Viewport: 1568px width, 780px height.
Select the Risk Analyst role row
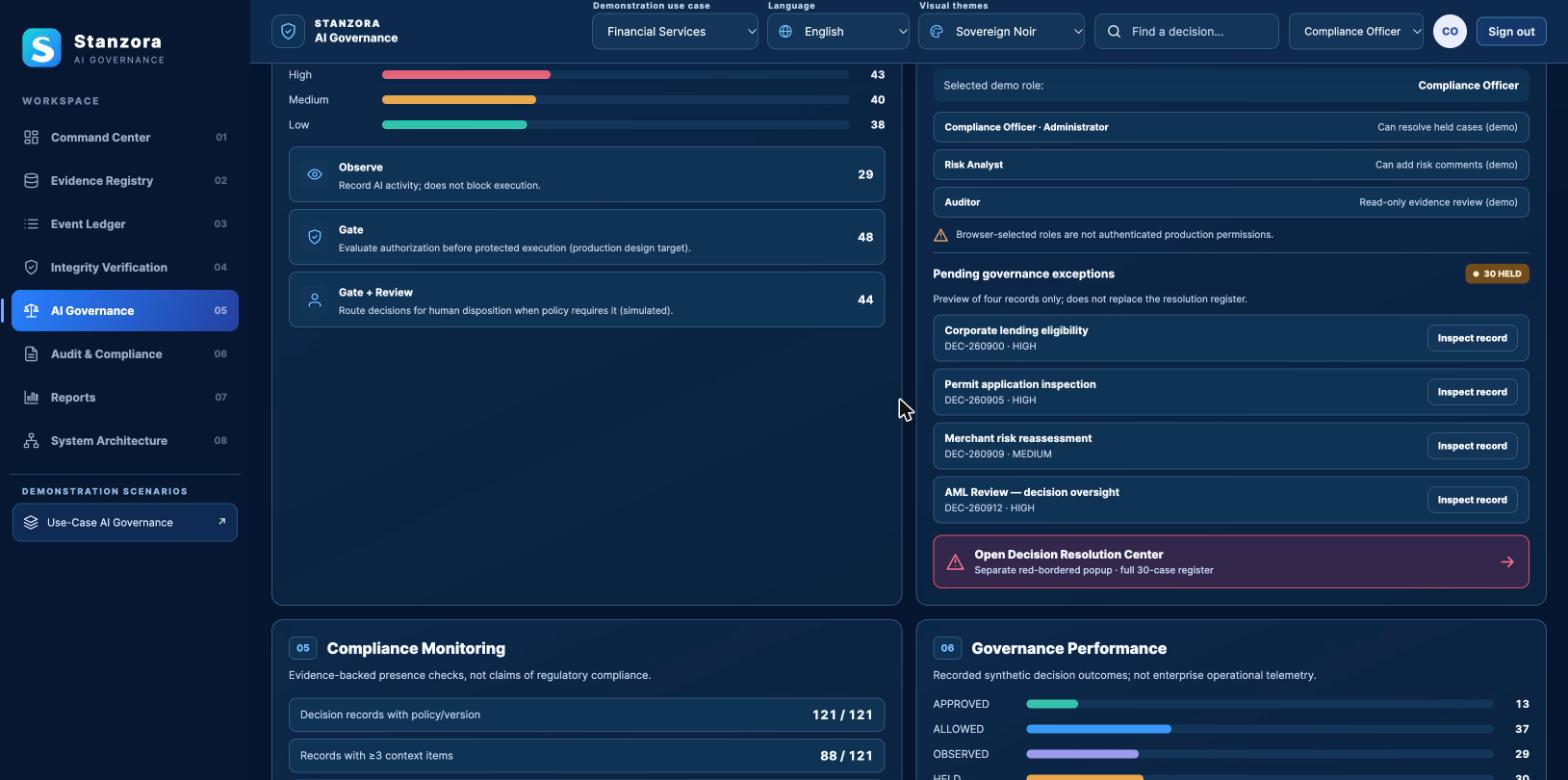[1231, 165]
